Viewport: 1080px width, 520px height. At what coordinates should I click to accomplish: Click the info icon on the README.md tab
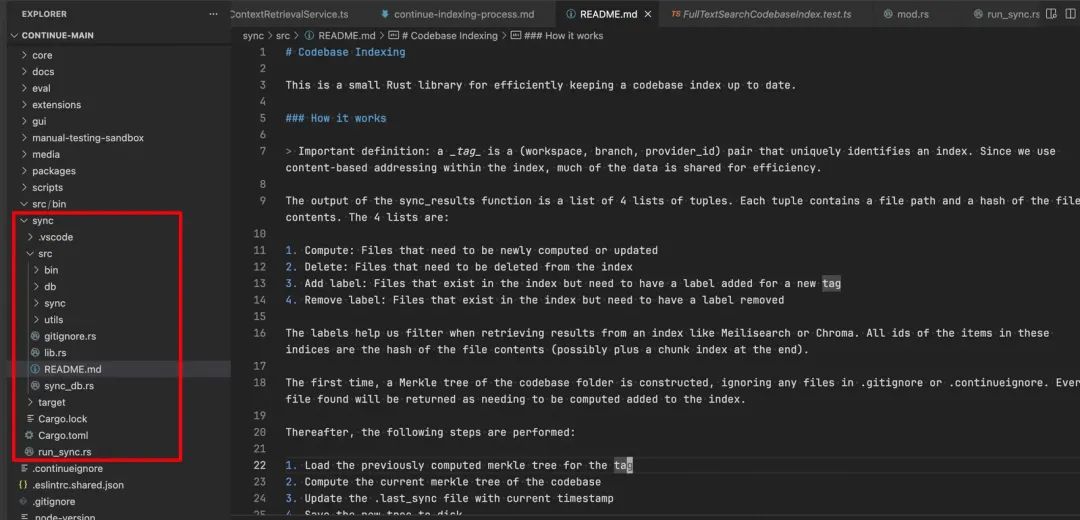point(571,14)
